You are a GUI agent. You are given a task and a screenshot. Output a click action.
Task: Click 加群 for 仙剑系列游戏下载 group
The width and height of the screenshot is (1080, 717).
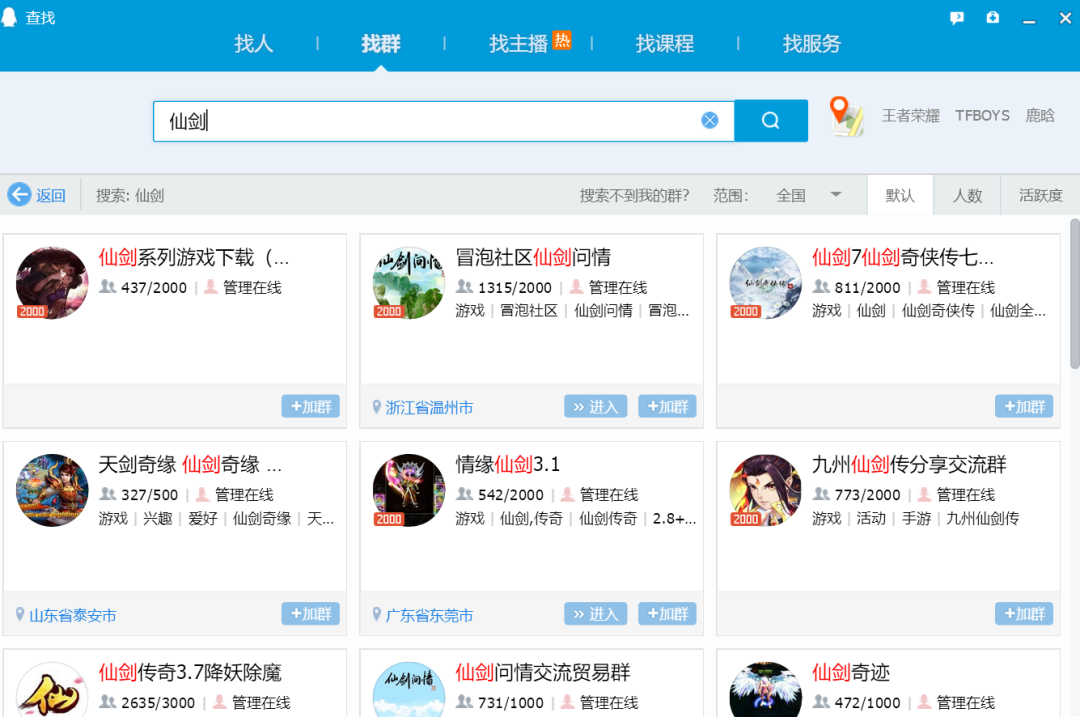[x=311, y=406]
